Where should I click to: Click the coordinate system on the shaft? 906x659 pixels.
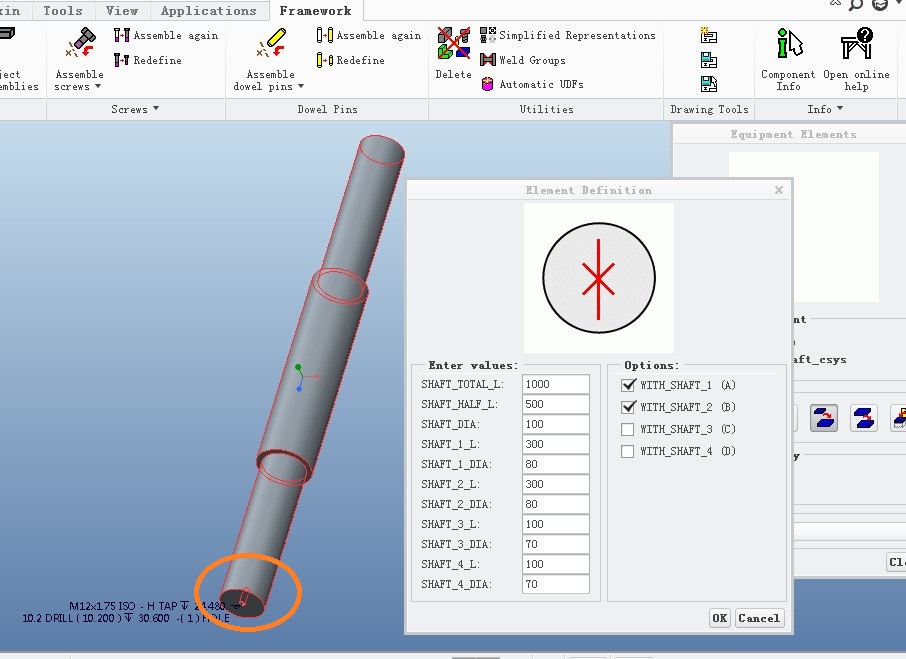point(305,378)
